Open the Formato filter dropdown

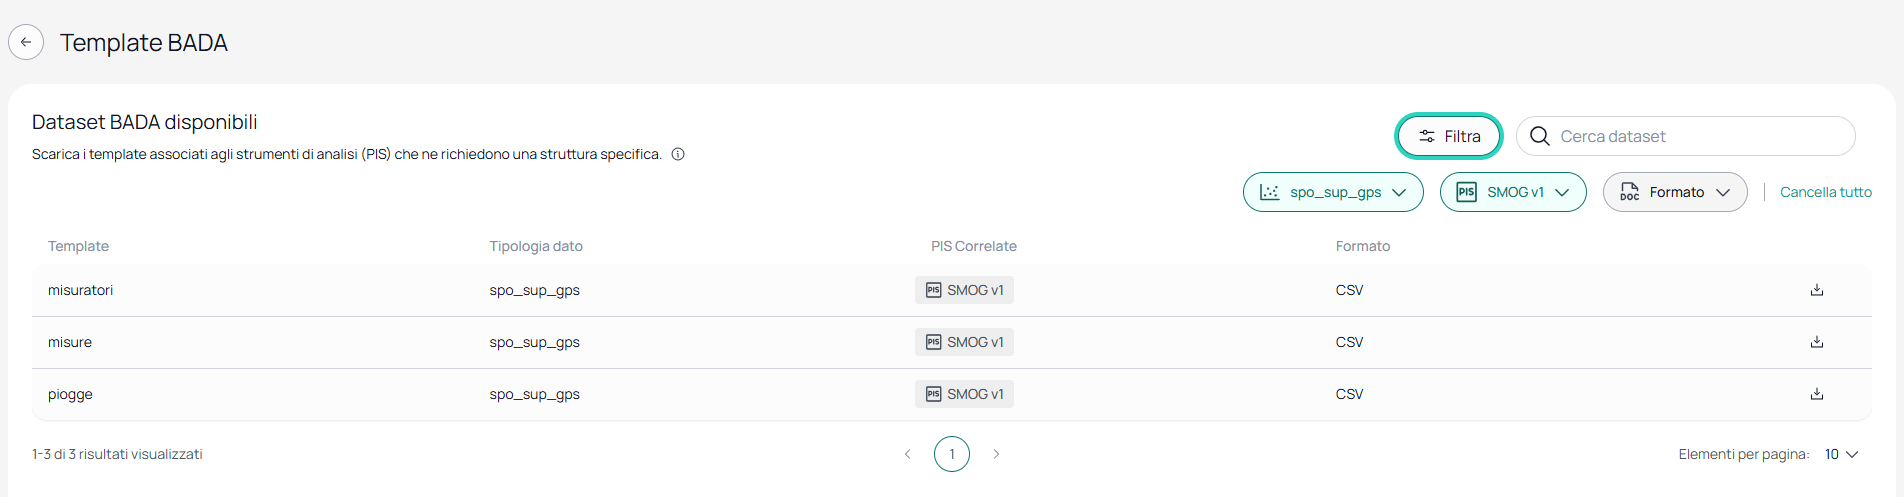(1675, 192)
